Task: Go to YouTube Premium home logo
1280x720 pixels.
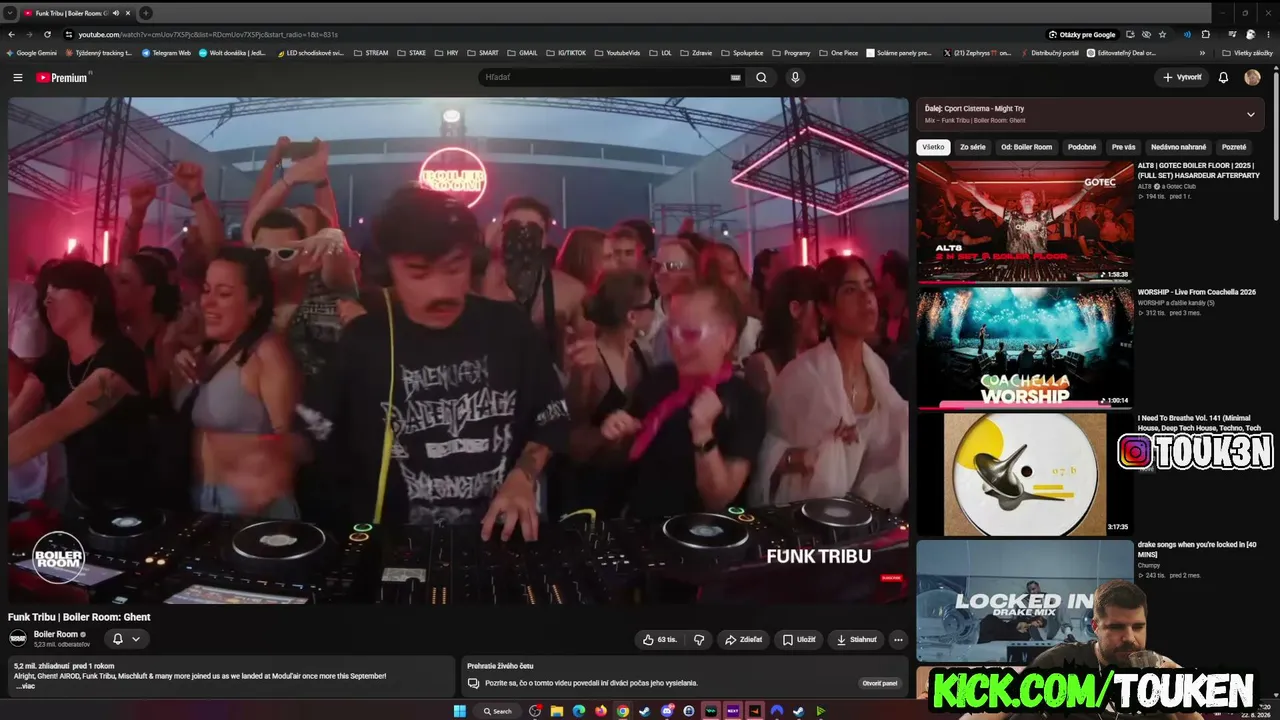Action: point(63,77)
